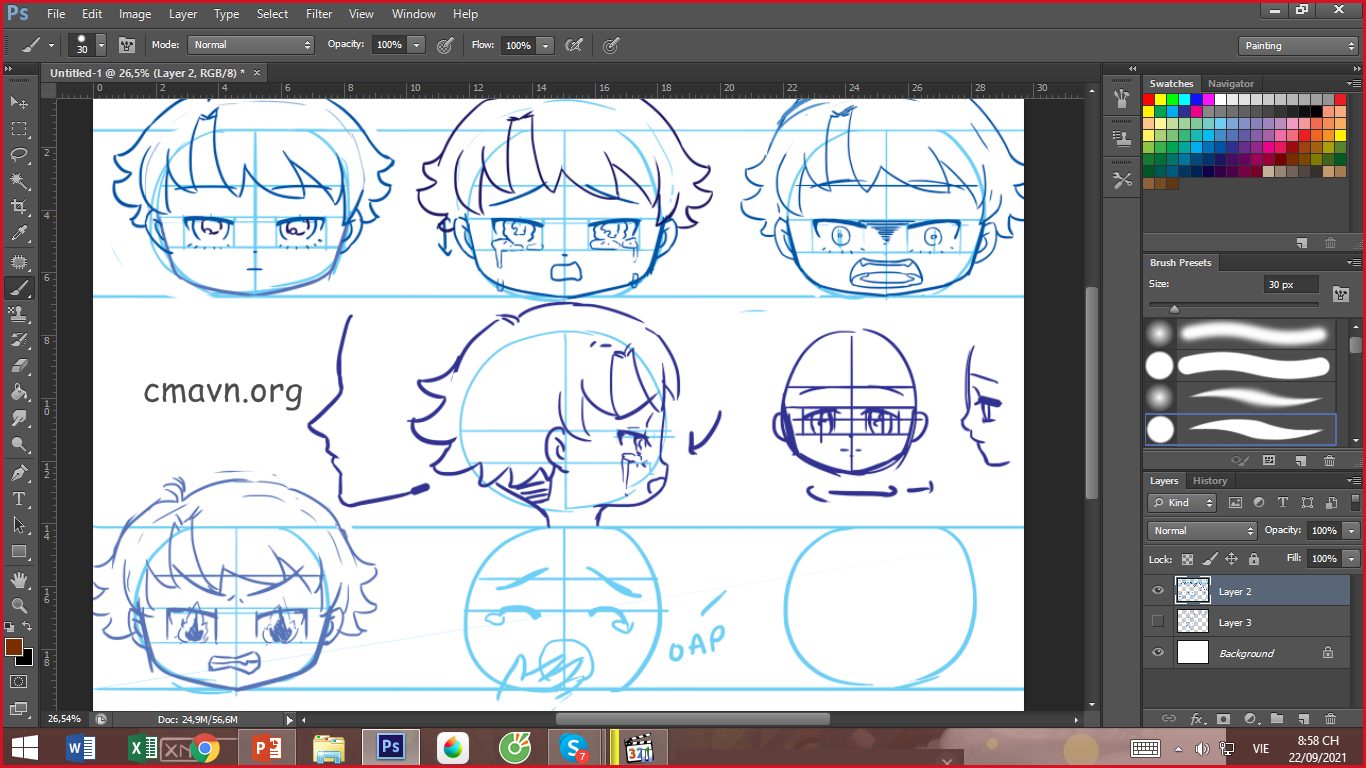Screen dimensions: 1366x768
Task: Open the brush Mode dropdown
Action: click(251, 45)
